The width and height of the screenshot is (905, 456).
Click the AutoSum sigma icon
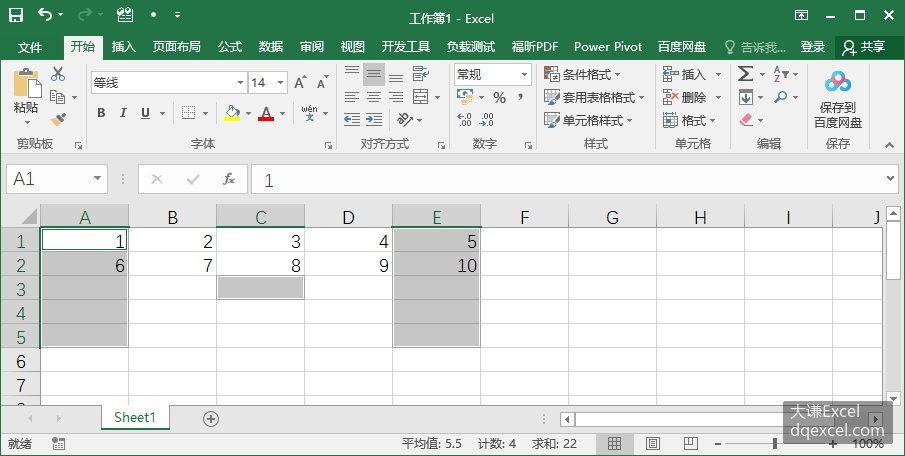[745, 74]
